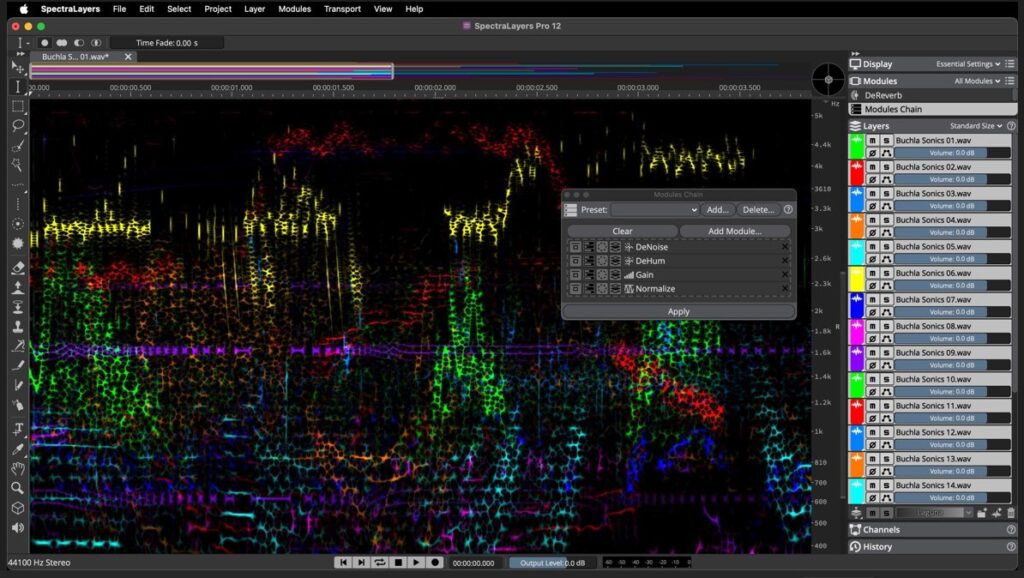Select the rectangular selection tool

[18, 106]
